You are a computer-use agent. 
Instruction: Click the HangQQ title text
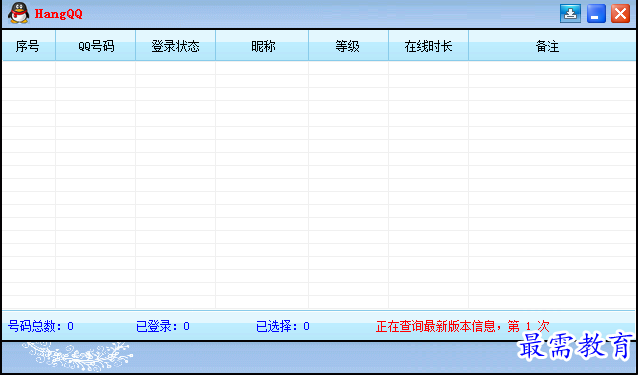pyautogui.click(x=58, y=14)
